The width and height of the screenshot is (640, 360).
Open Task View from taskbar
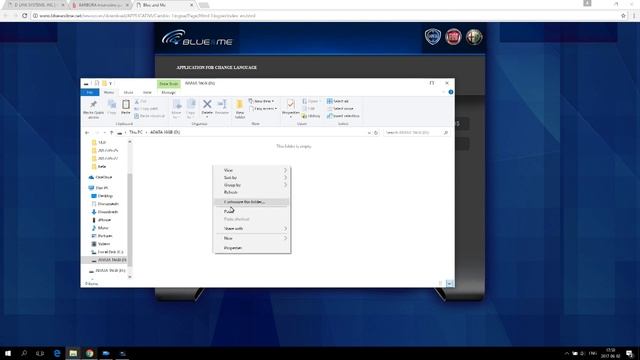coord(40,353)
